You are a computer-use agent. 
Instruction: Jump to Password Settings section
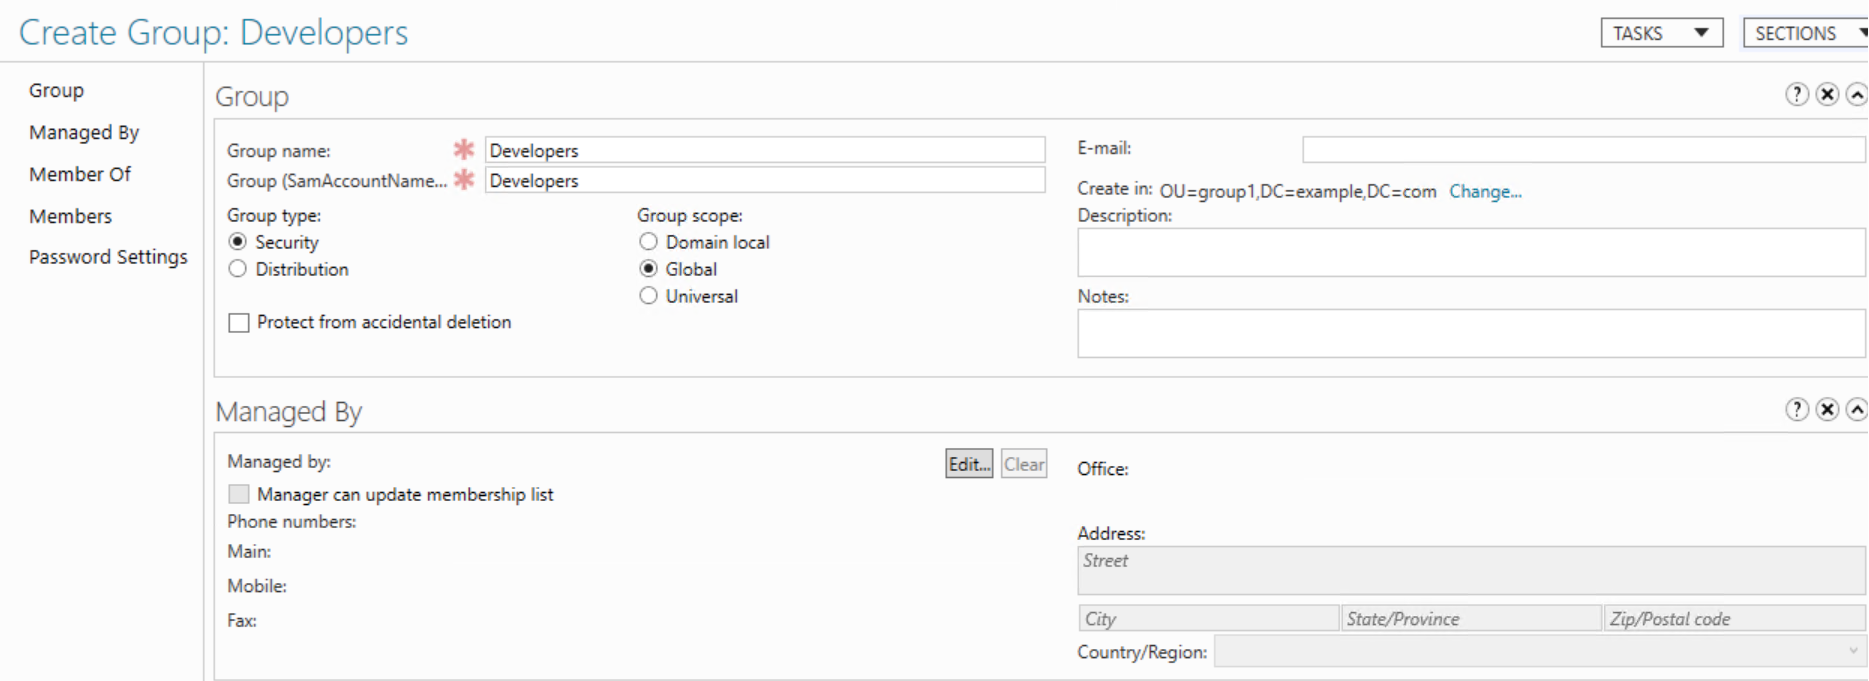(108, 257)
